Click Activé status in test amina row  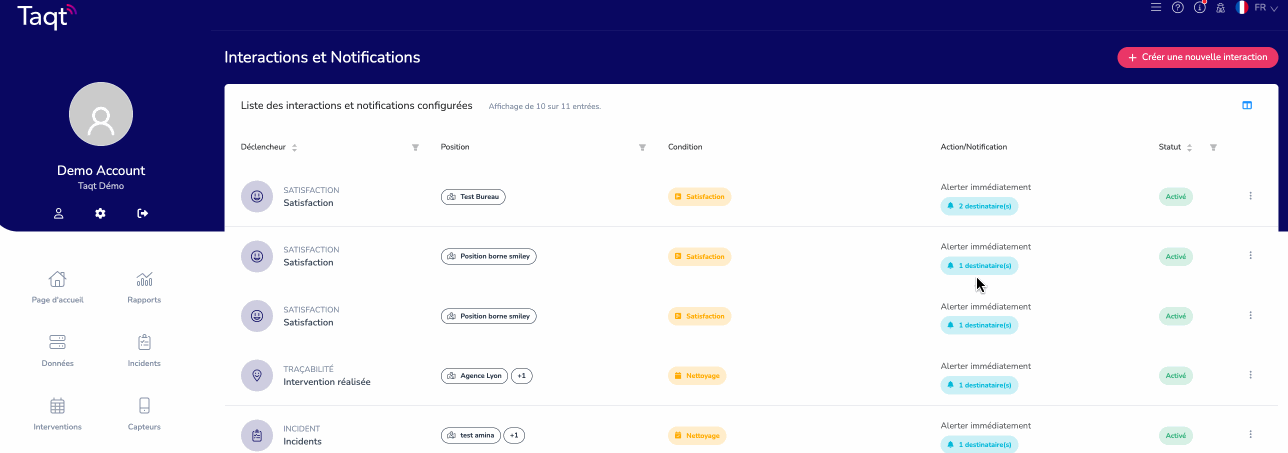[1176, 436]
